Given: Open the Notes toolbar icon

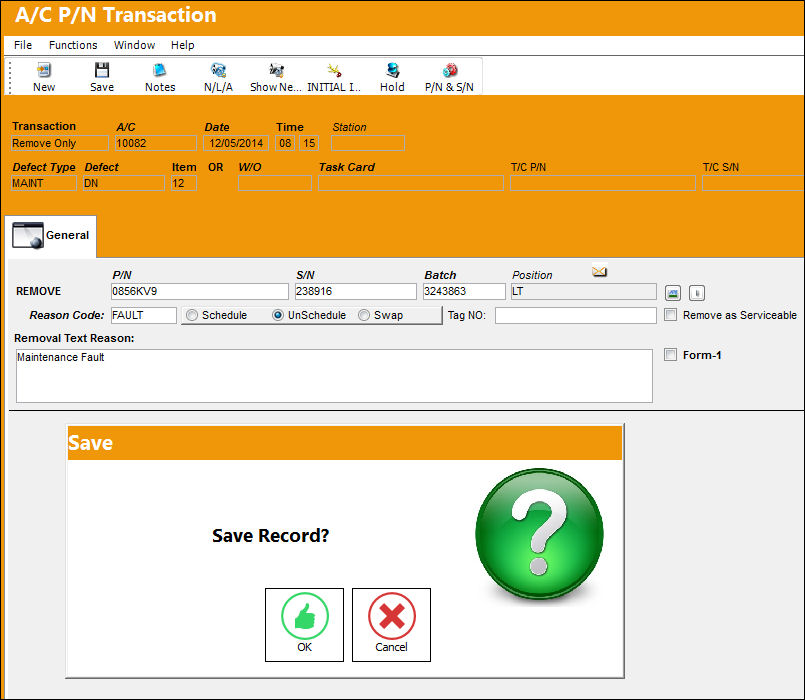Looking at the screenshot, I should tap(160, 70).
